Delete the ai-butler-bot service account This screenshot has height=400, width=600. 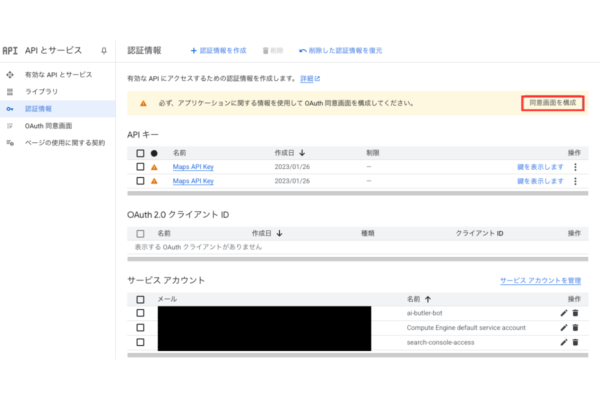(x=575, y=313)
